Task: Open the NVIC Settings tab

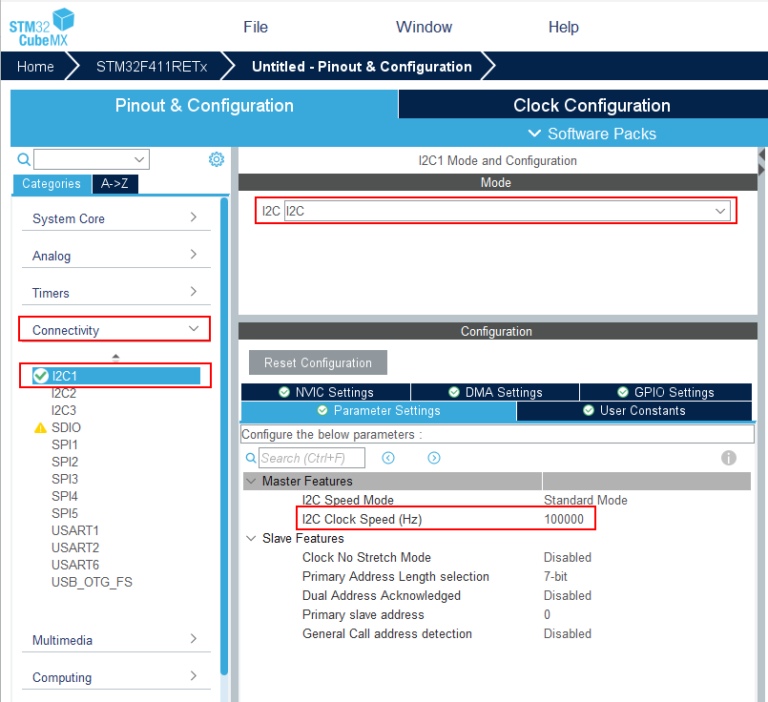Action: tap(326, 392)
